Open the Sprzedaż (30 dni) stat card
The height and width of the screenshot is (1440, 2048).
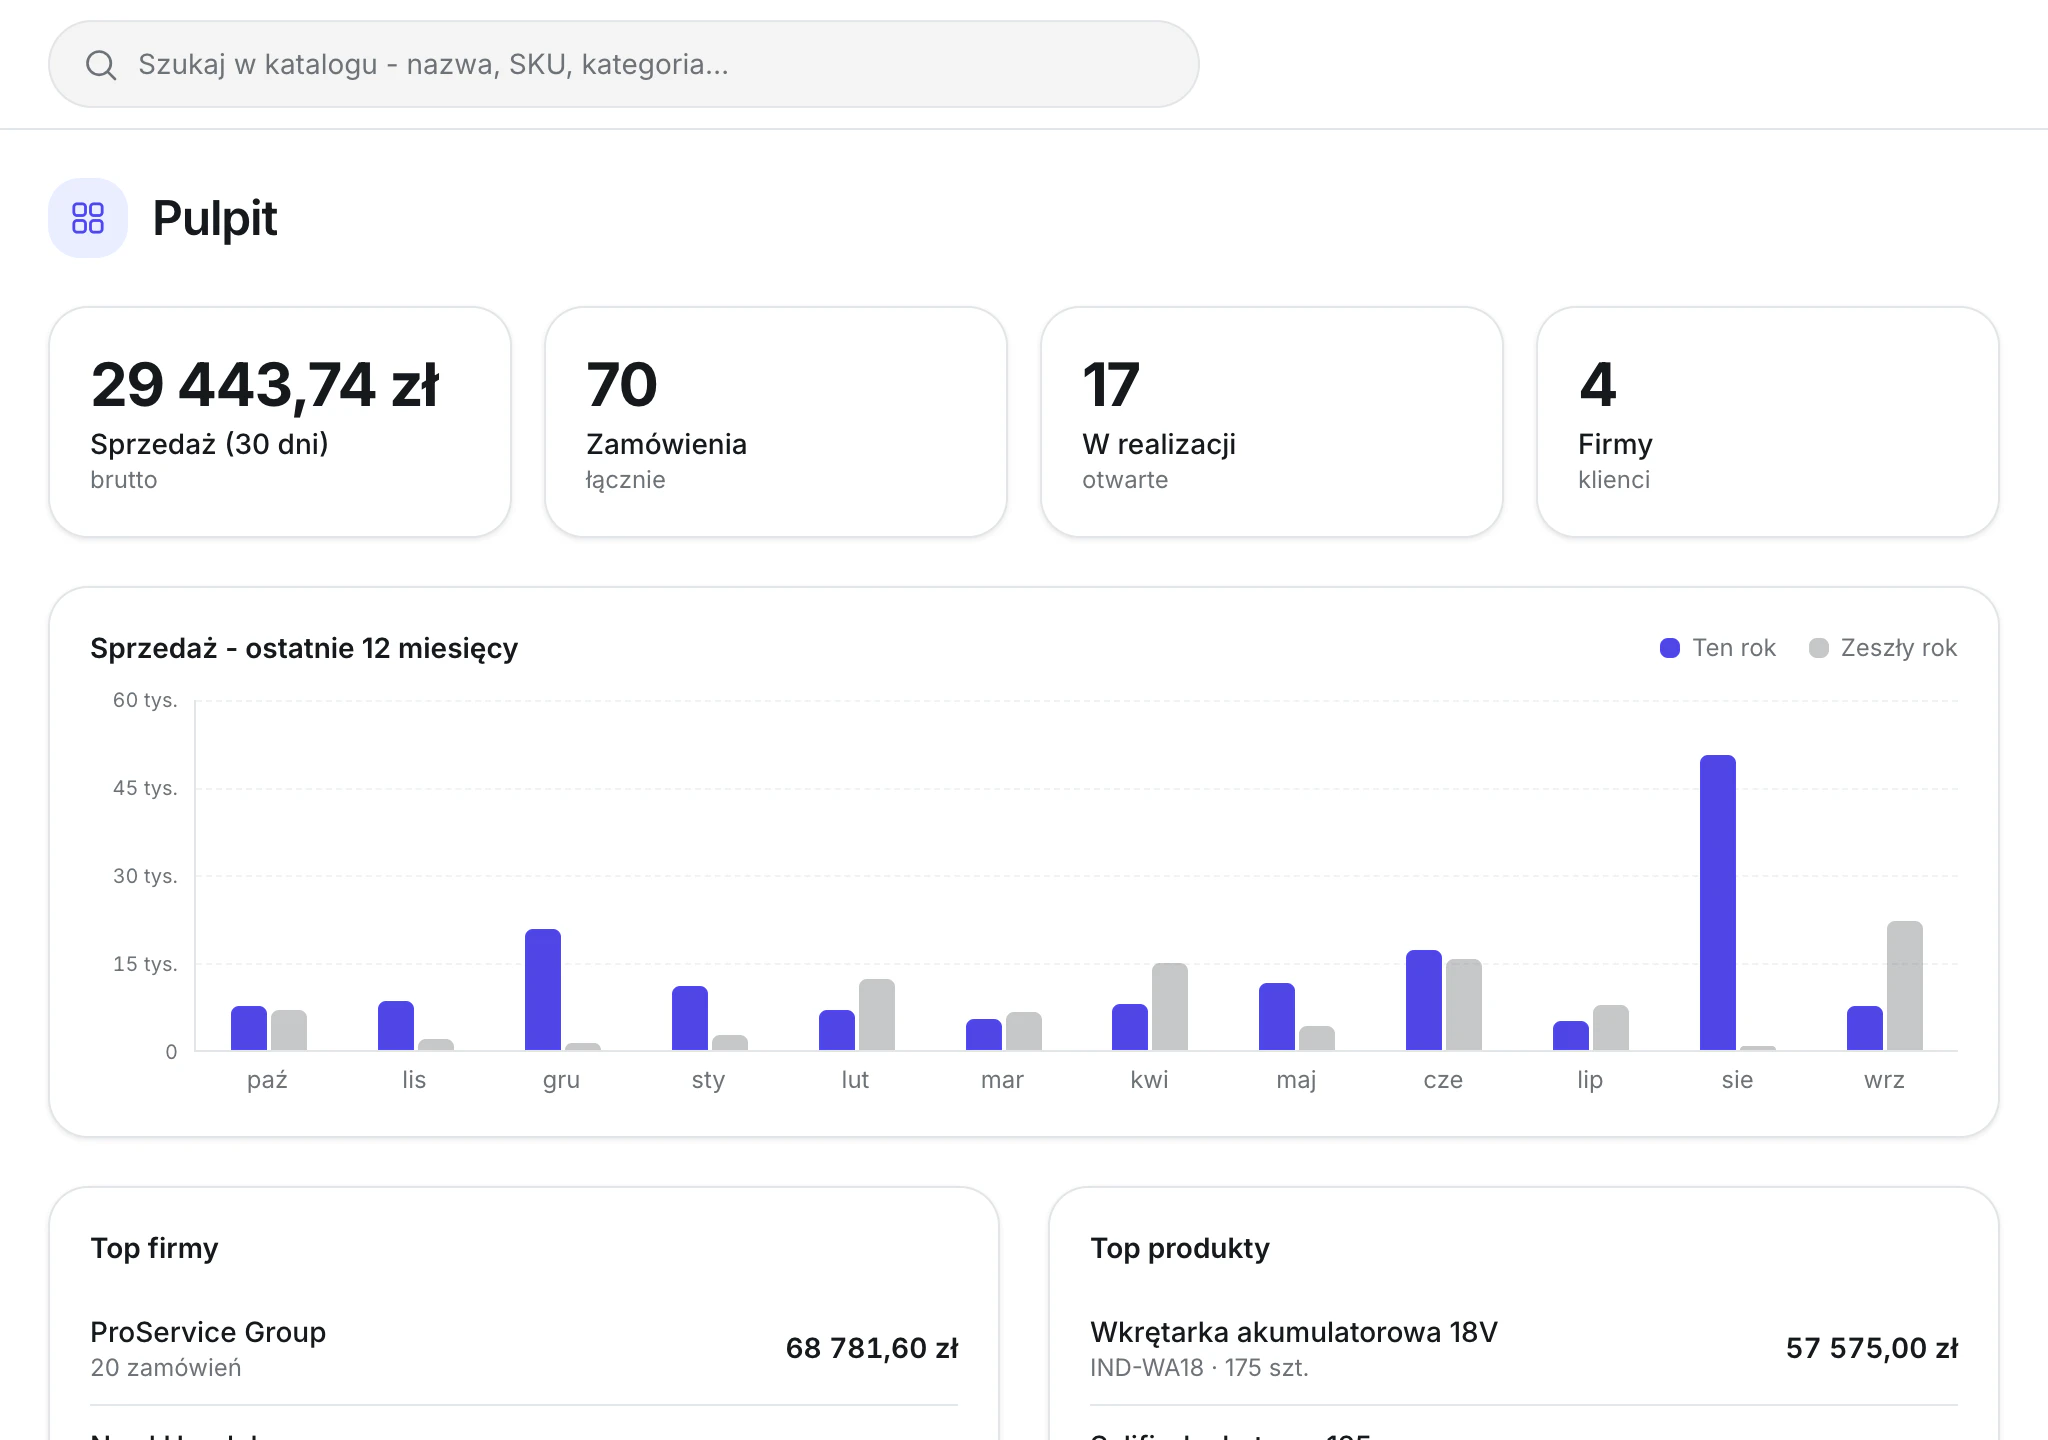(280, 422)
